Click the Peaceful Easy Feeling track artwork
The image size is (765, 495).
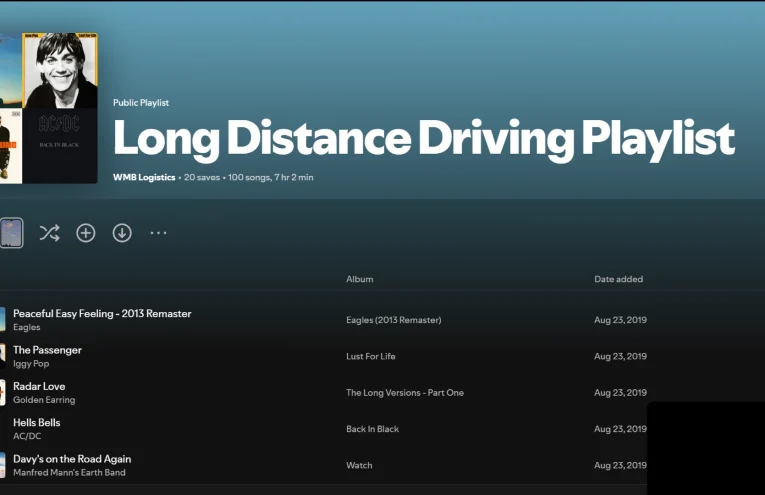2,320
